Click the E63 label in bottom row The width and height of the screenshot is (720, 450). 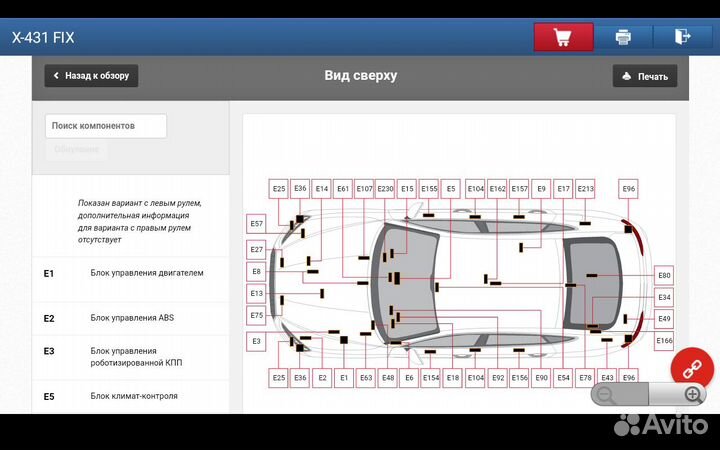point(366,378)
